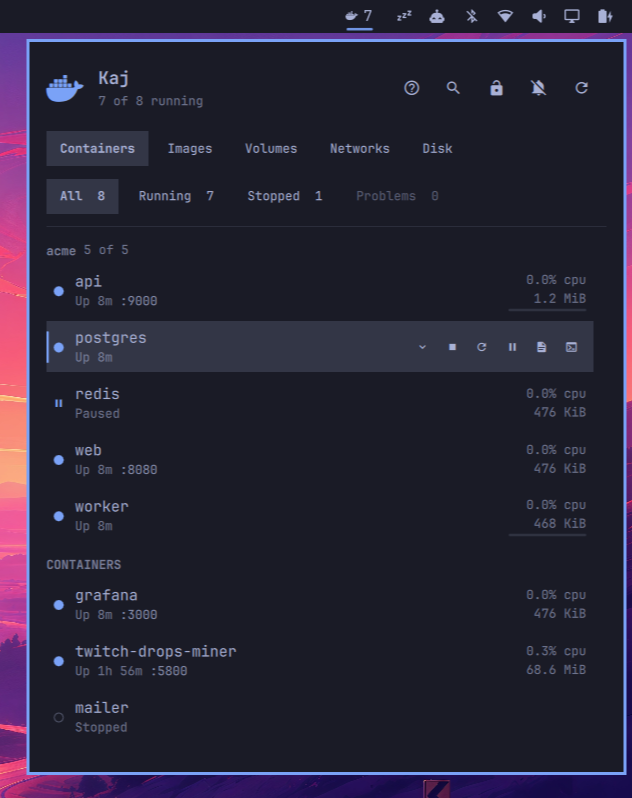Image resolution: width=632 pixels, height=798 pixels.
Task: Click twitch-drops-miner 68.6 MiB value
Action: pyautogui.click(x=556, y=669)
